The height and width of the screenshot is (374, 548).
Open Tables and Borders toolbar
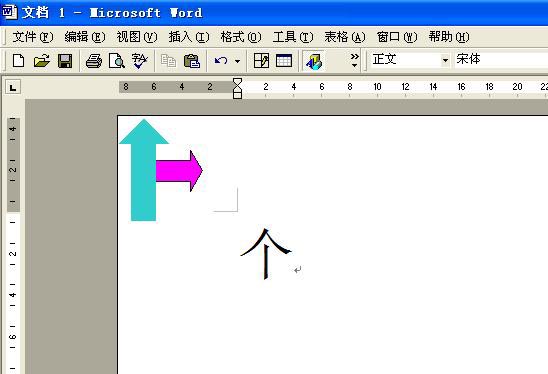tap(261, 61)
